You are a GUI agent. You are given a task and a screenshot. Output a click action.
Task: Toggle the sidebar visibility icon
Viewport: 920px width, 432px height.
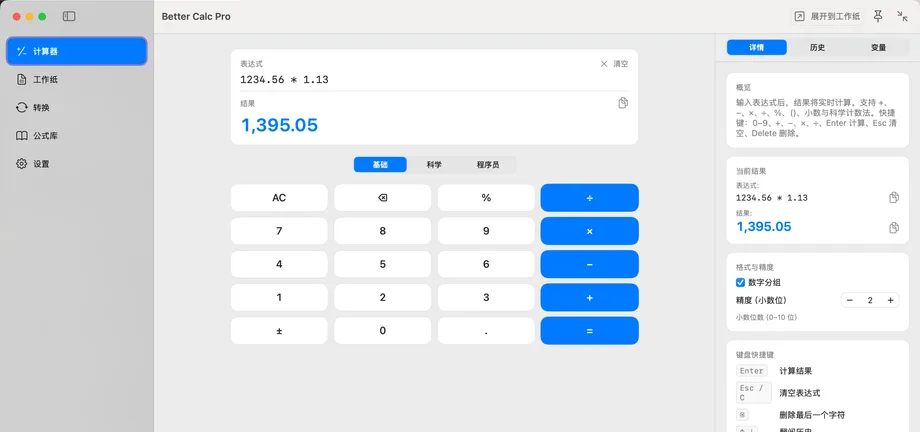coord(69,16)
